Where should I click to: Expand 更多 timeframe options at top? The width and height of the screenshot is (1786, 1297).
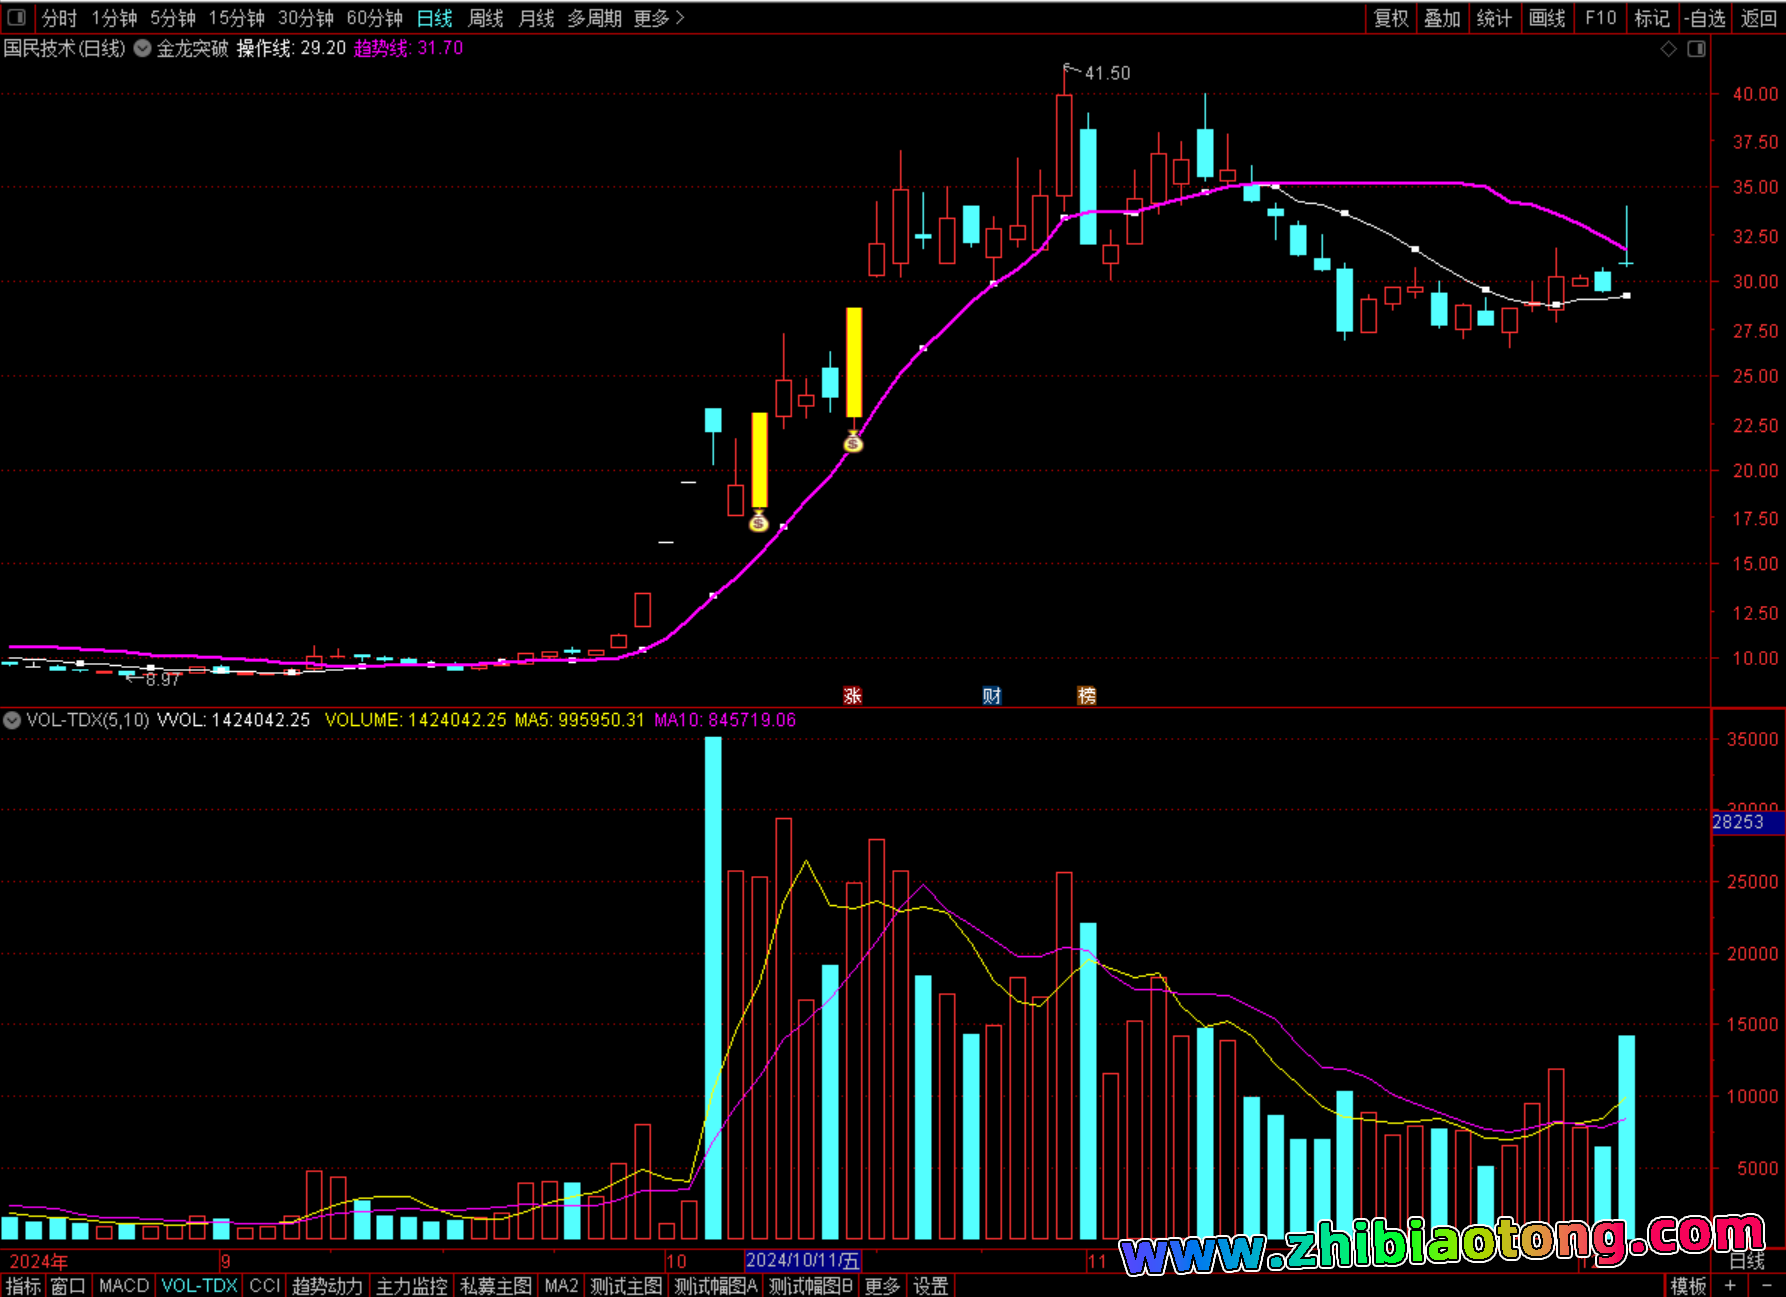coord(658,18)
